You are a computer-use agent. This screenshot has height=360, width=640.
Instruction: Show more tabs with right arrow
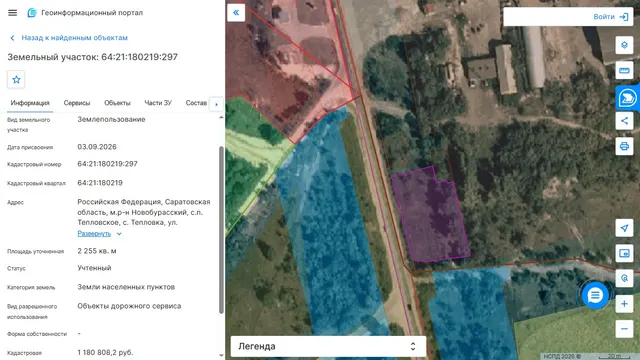click(x=216, y=104)
